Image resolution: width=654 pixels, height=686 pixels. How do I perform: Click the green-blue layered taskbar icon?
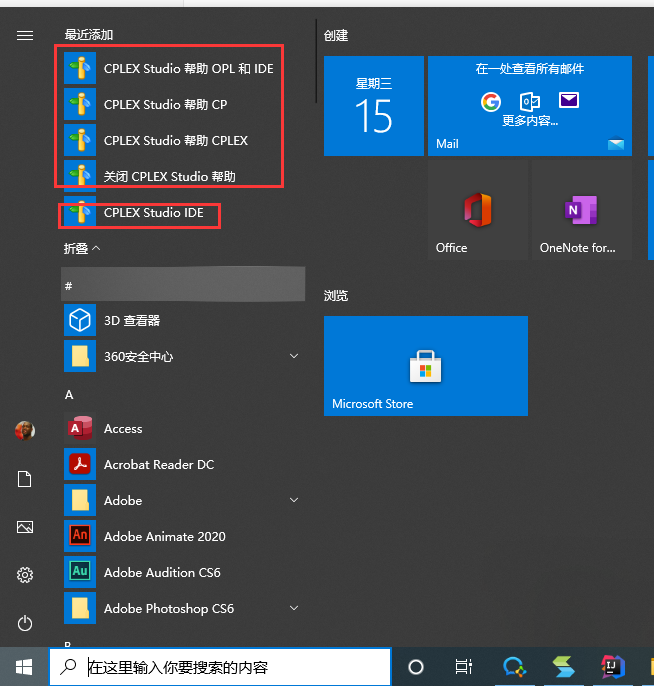click(563, 667)
